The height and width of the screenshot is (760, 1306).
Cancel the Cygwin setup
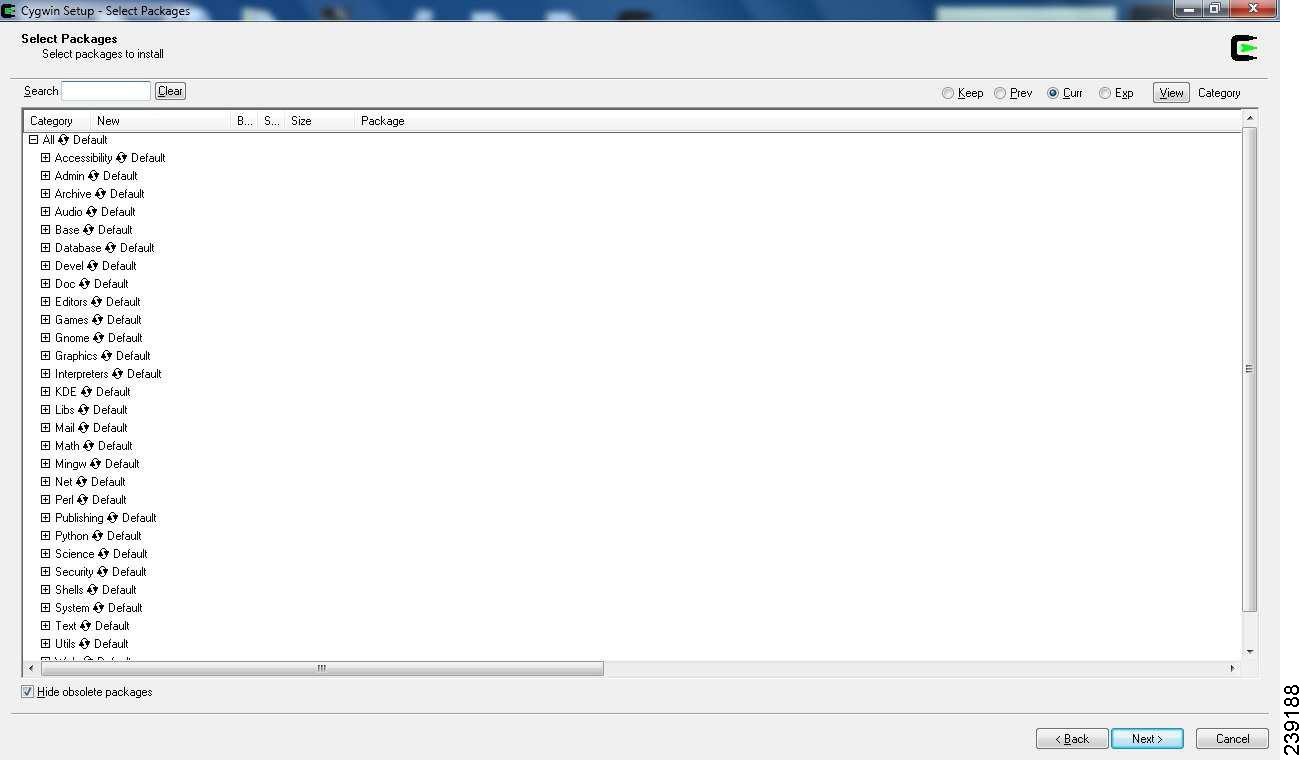[1232, 739]
